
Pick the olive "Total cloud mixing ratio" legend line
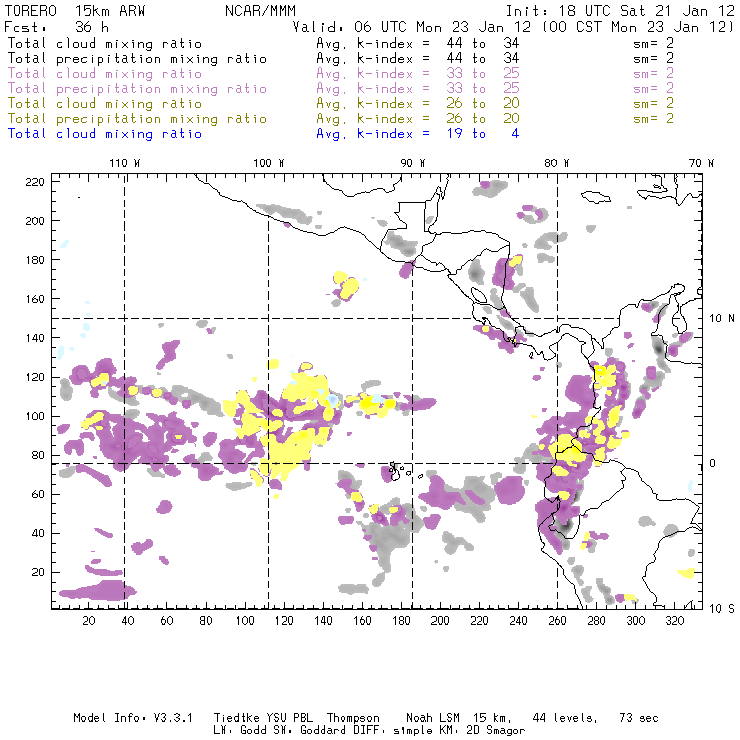[104, 103]
